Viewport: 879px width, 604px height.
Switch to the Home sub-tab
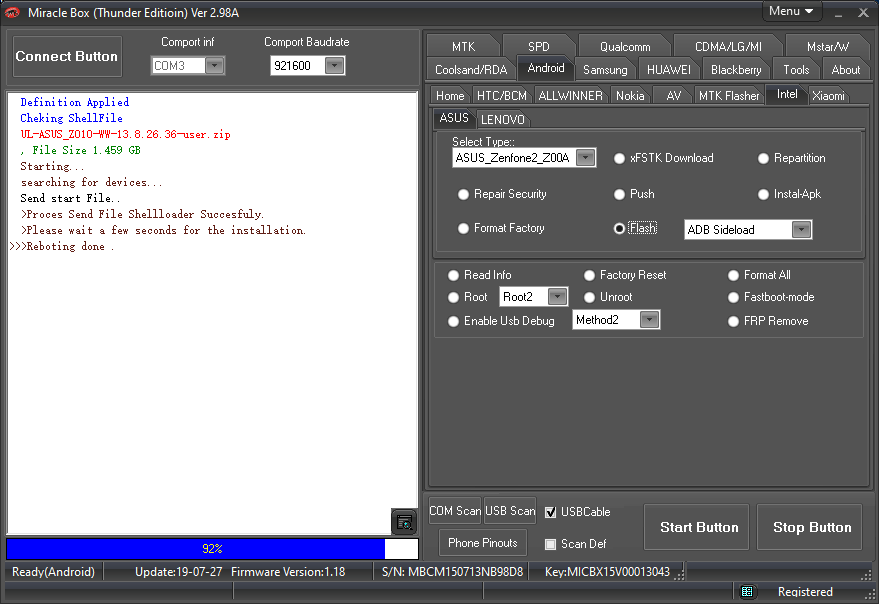point(450,95)
